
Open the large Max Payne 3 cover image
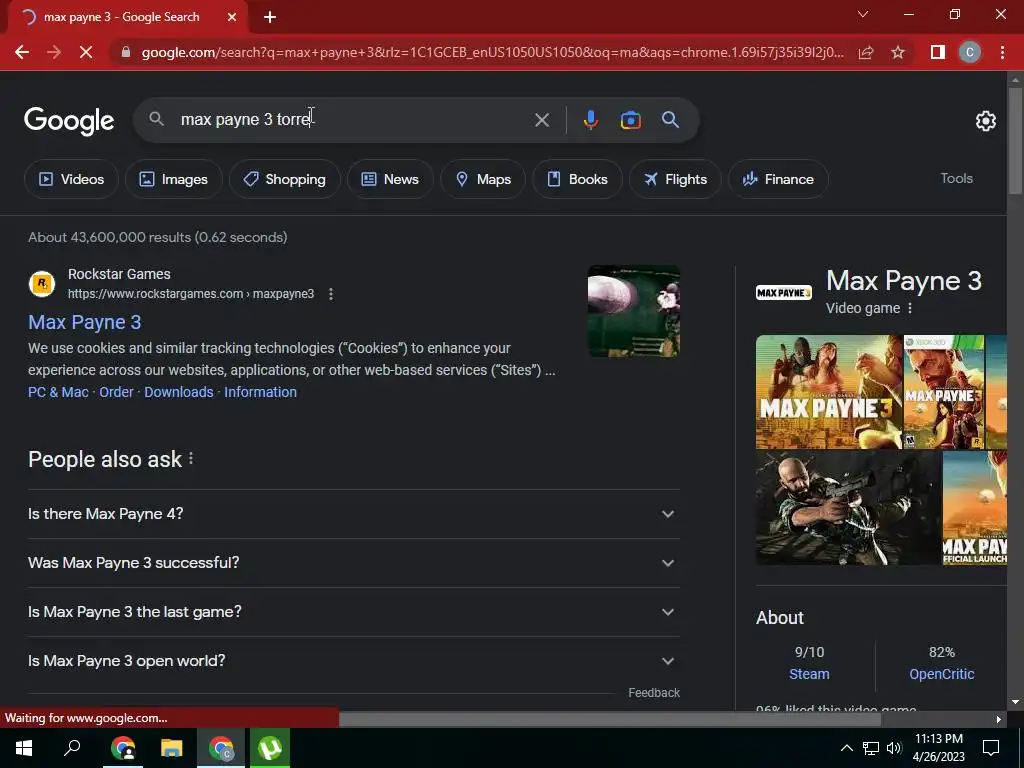click(x=829, y=392)
